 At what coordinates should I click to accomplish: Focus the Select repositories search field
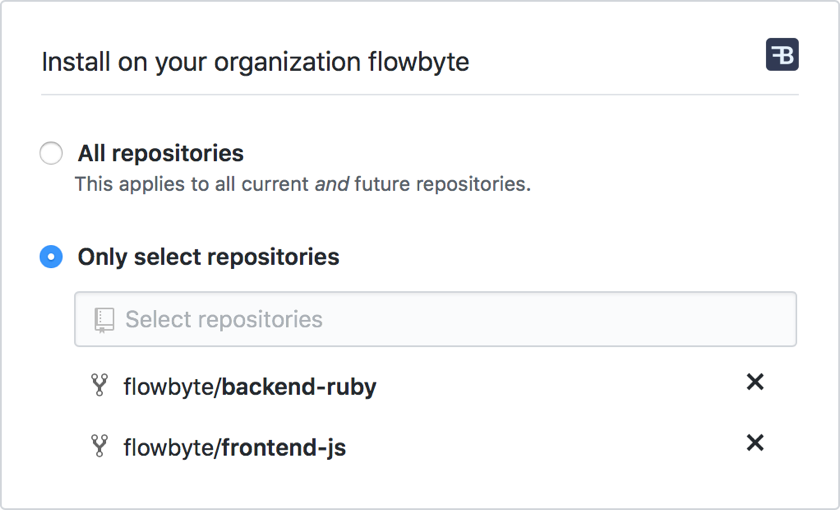coord(450,319)
